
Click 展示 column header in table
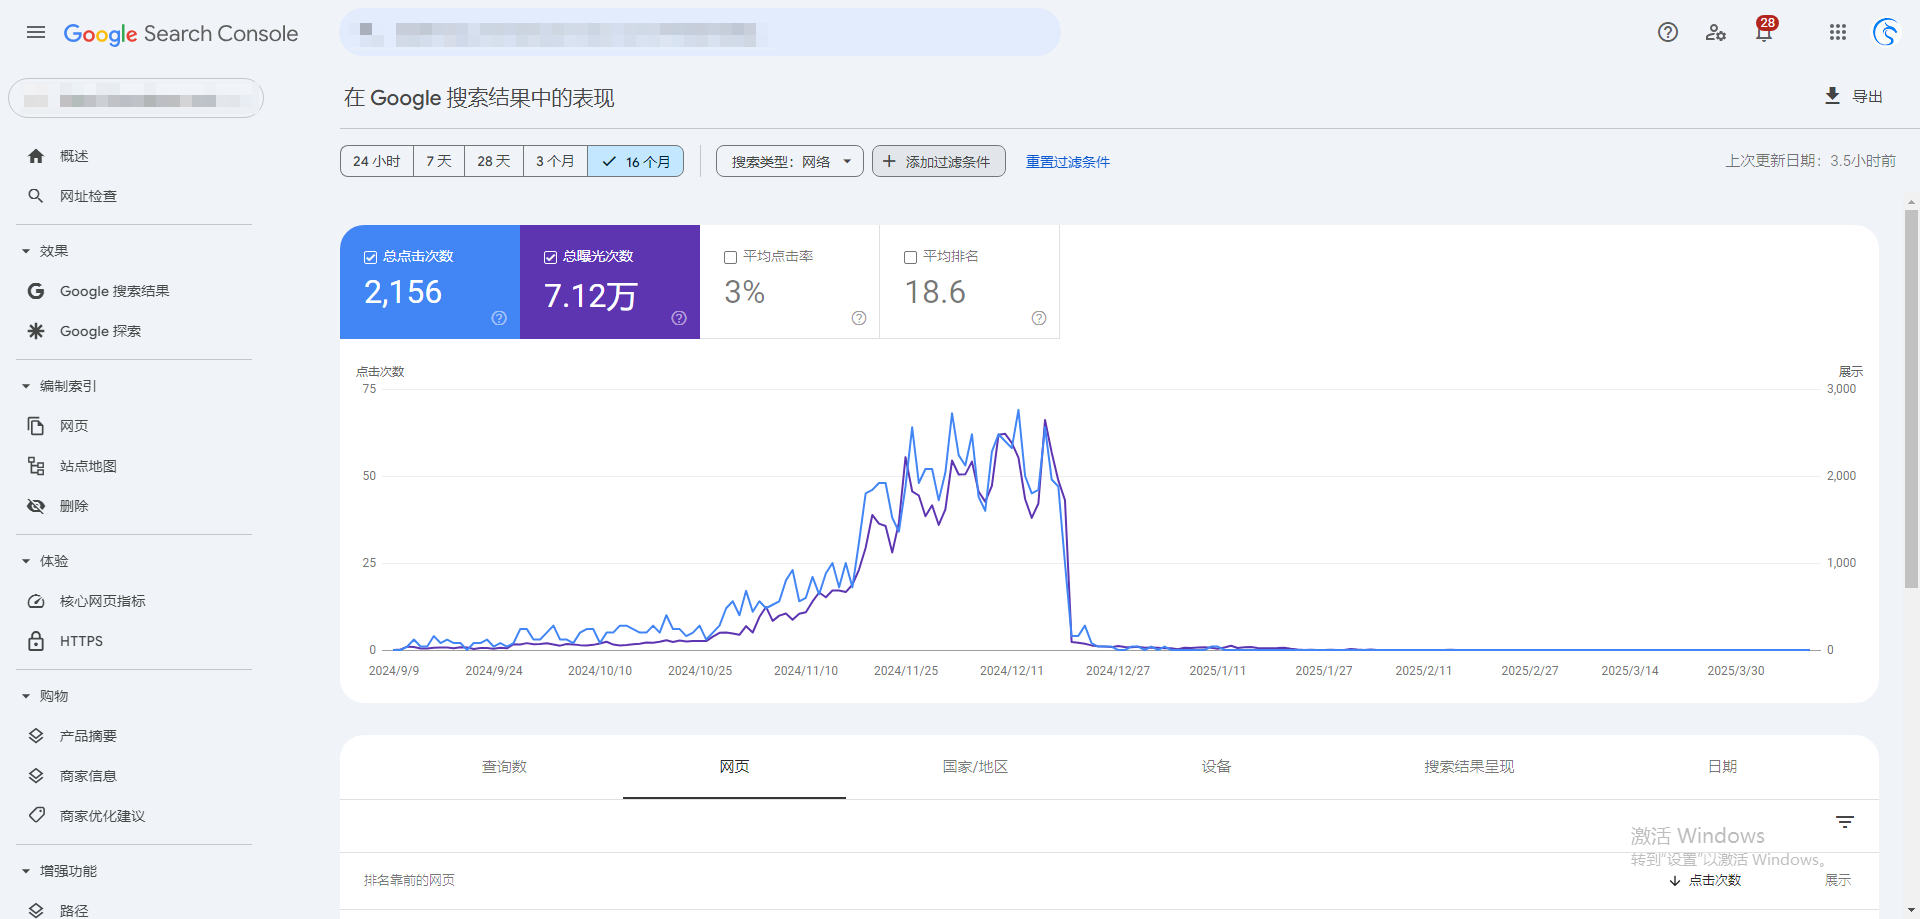[x=1838, y=880]
